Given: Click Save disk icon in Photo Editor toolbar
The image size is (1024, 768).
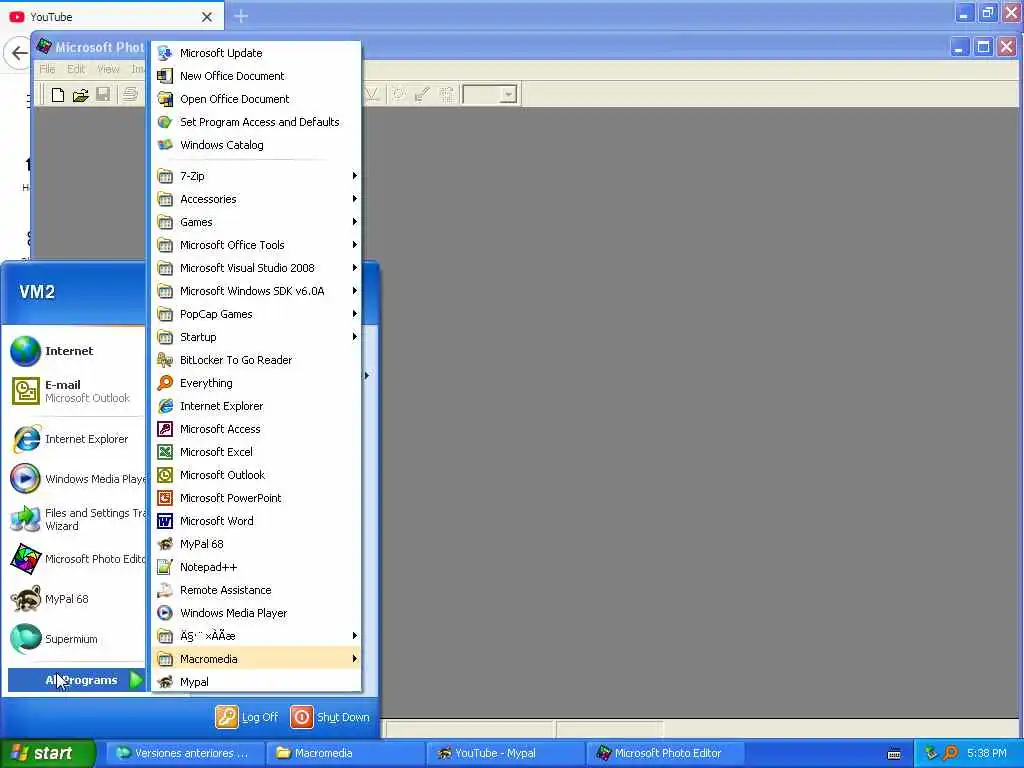Looking at the screenshot, I should click(x=103, y=95).
